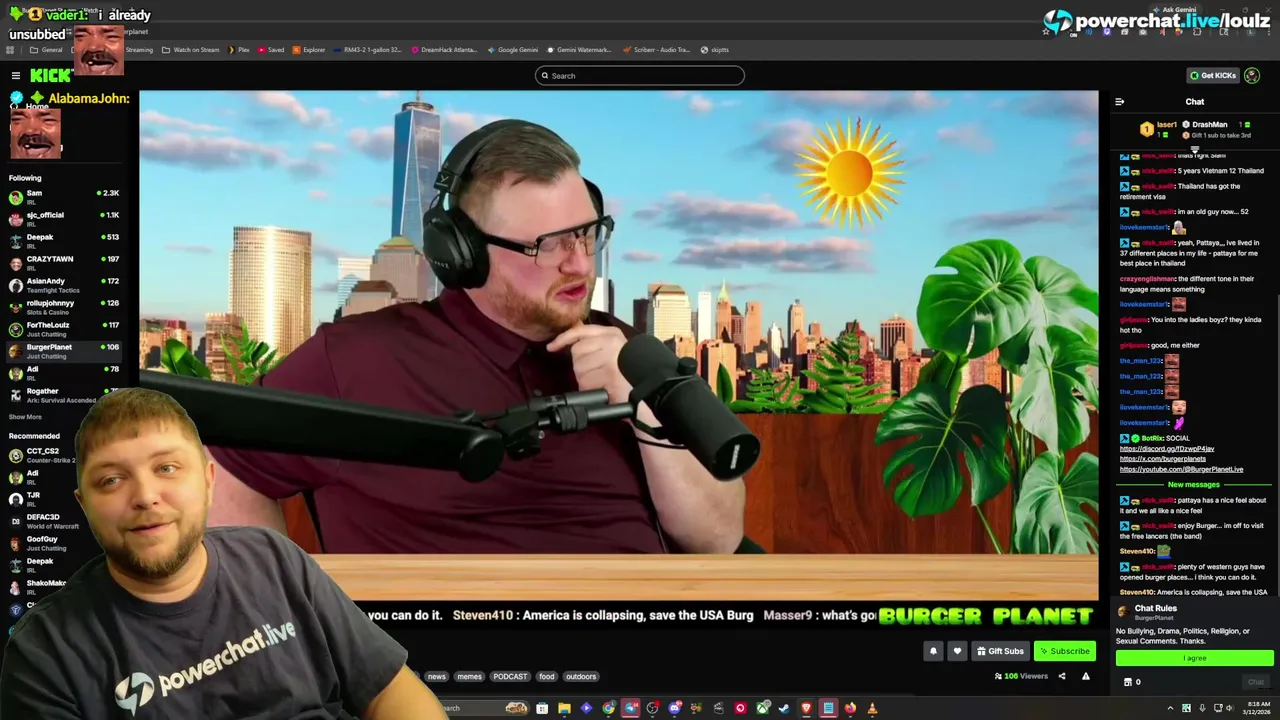Viewport: 1280px width, 720px height.
Task: Open the Deepak channel in Following list
Action: 64,241
